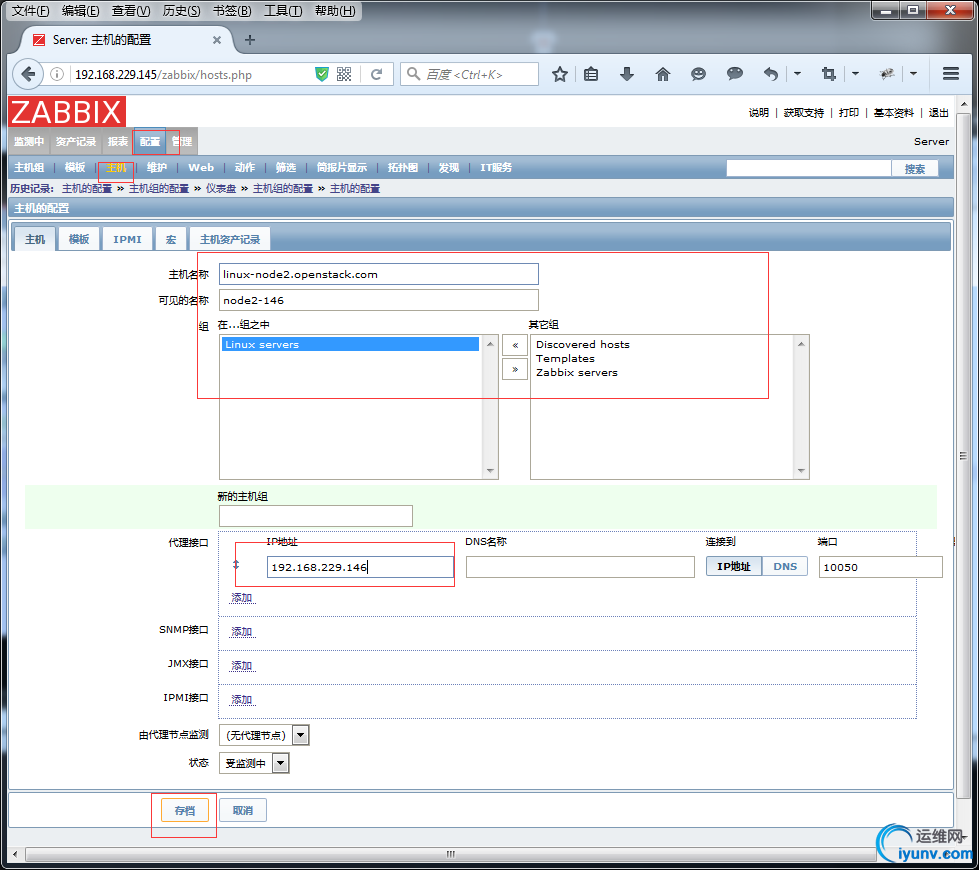Select IP地址 connect-to option
979x870 pixels.
click(734, 566)
